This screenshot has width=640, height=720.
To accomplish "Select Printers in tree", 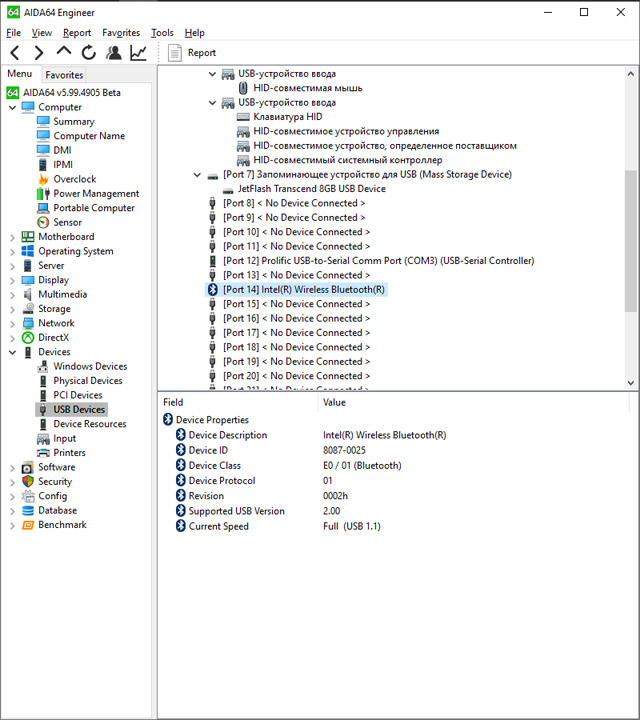I will coord(69,453).
